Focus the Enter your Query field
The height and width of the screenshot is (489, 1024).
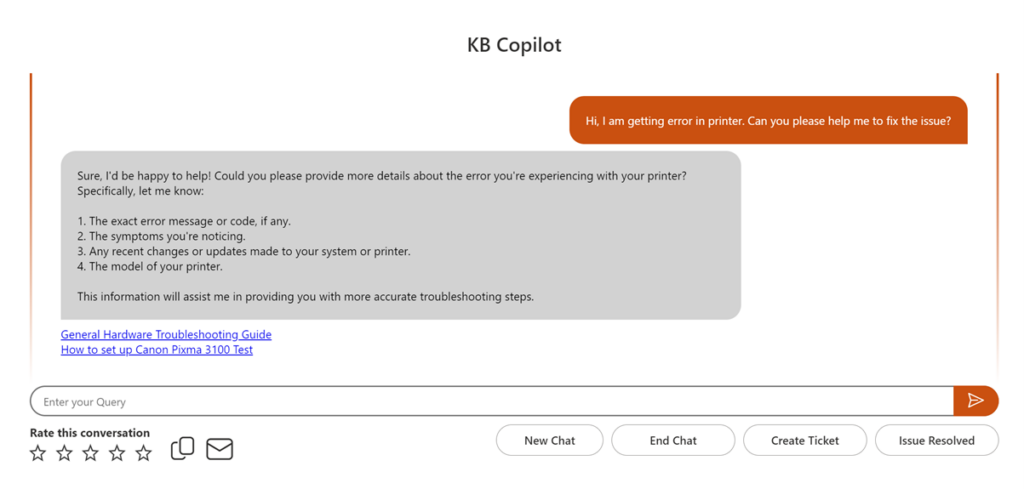[x=492, y=401]
